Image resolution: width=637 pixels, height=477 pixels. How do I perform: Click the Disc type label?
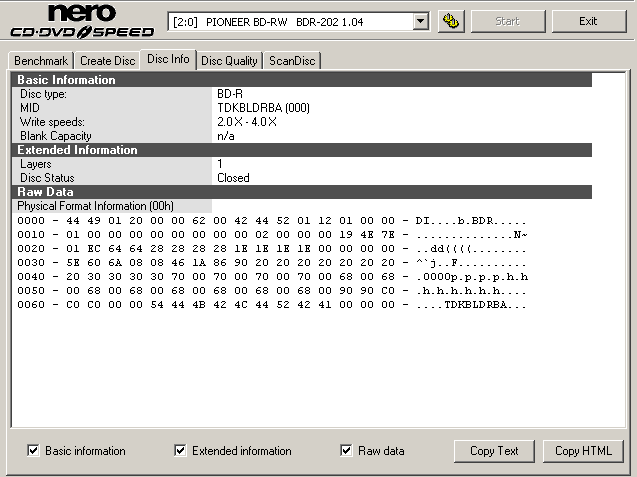point(43,94)
